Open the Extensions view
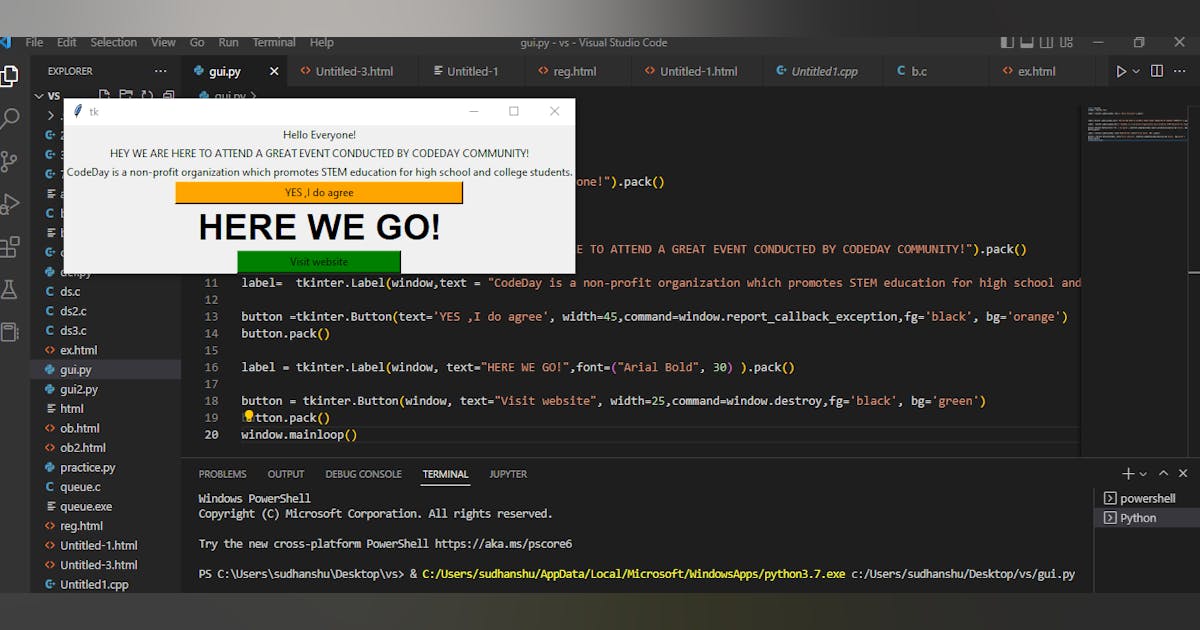This screenshot has width=1200, height=630. tap(10, 246)
